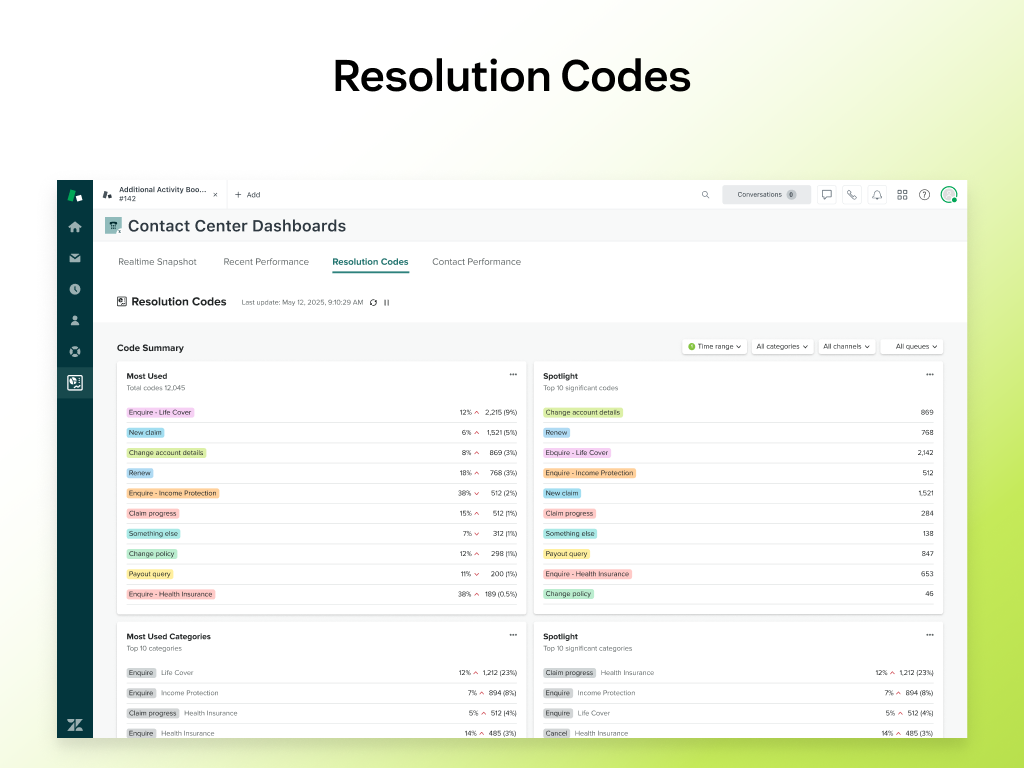
Task: Click the search magnifier icon
Action: [x=705, y=195]
